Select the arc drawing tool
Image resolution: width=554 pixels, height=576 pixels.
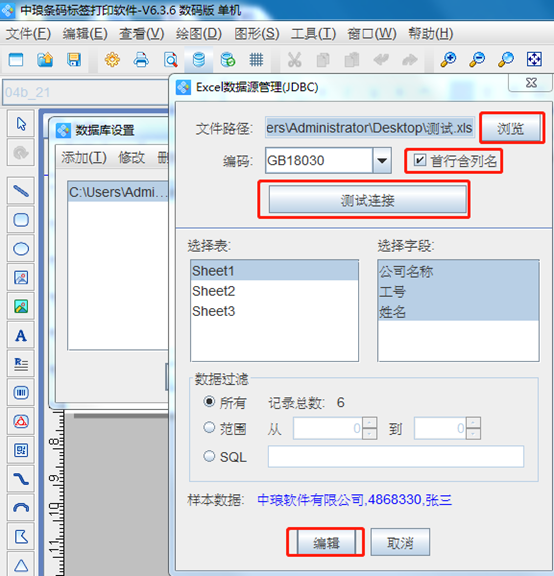coord(21,507)
